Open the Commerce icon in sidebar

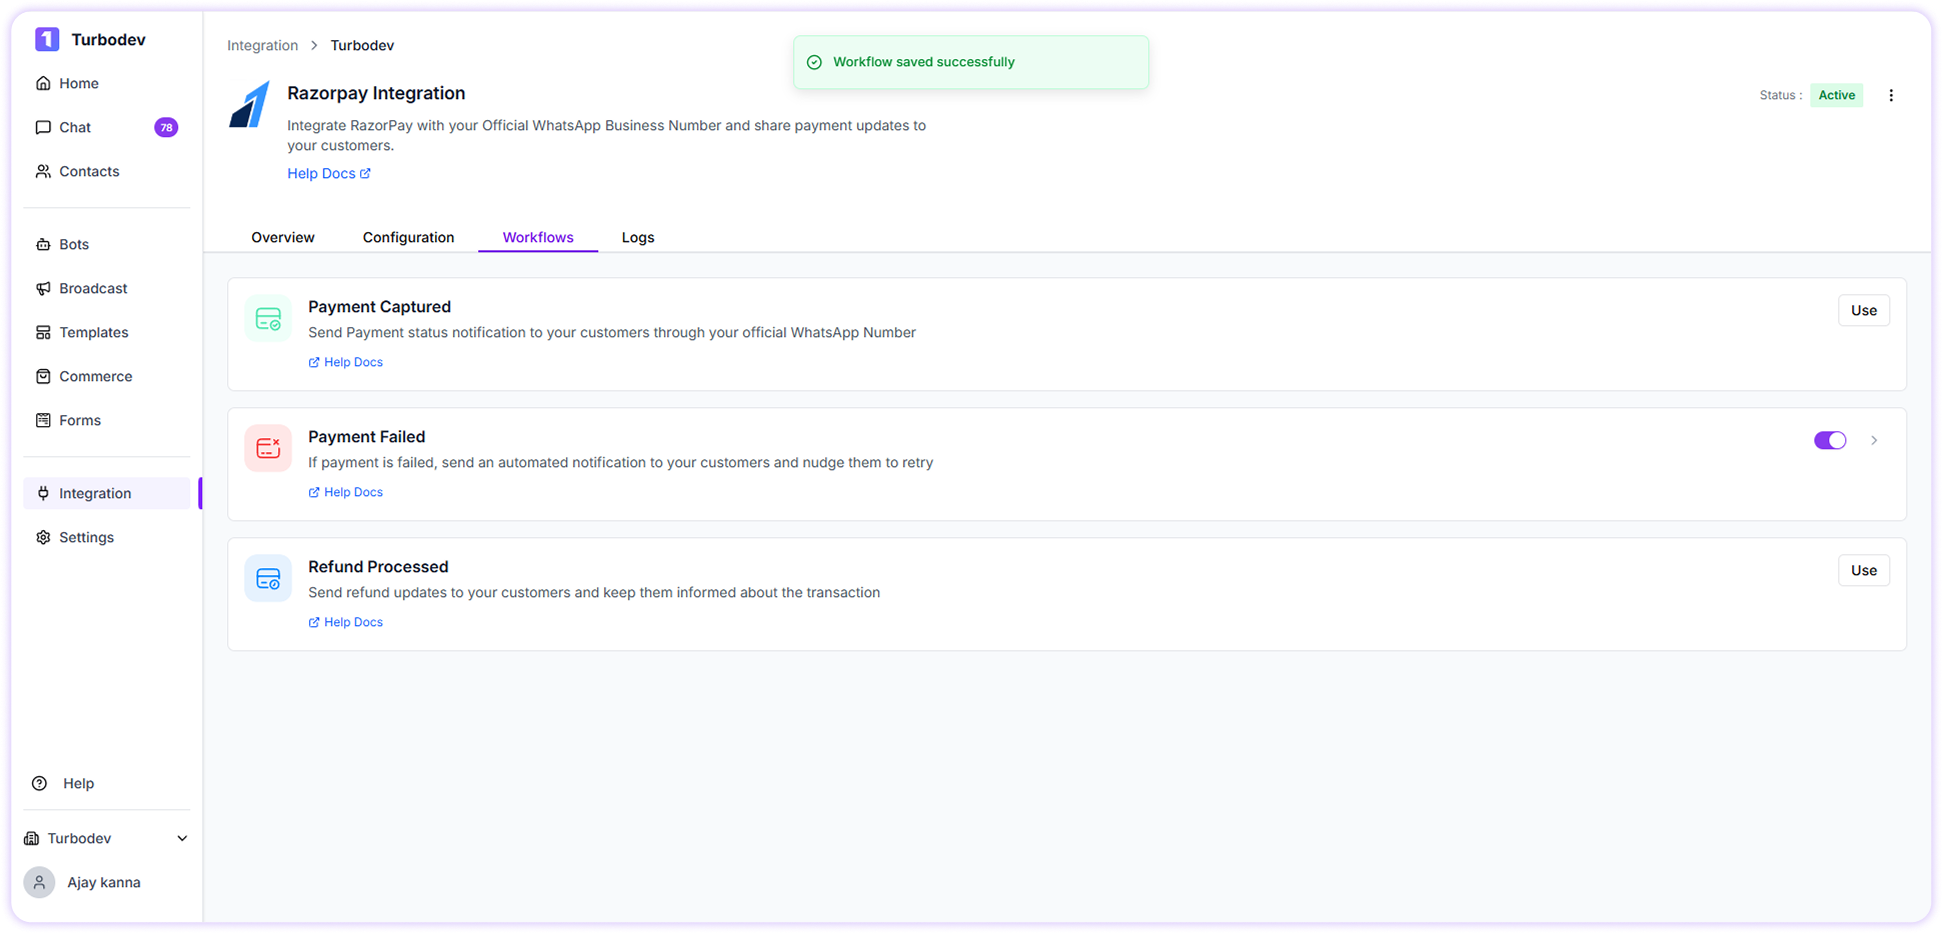42,376
